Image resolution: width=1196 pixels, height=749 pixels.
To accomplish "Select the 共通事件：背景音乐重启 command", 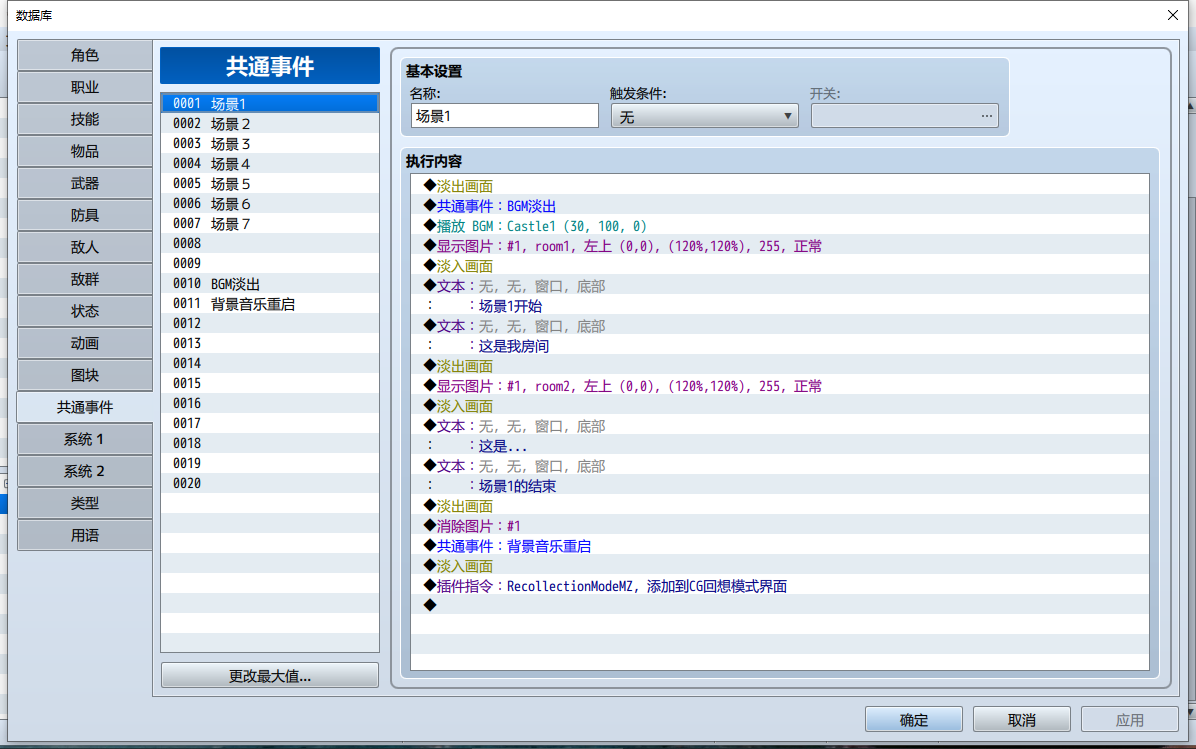I will (x=780, y=545).
